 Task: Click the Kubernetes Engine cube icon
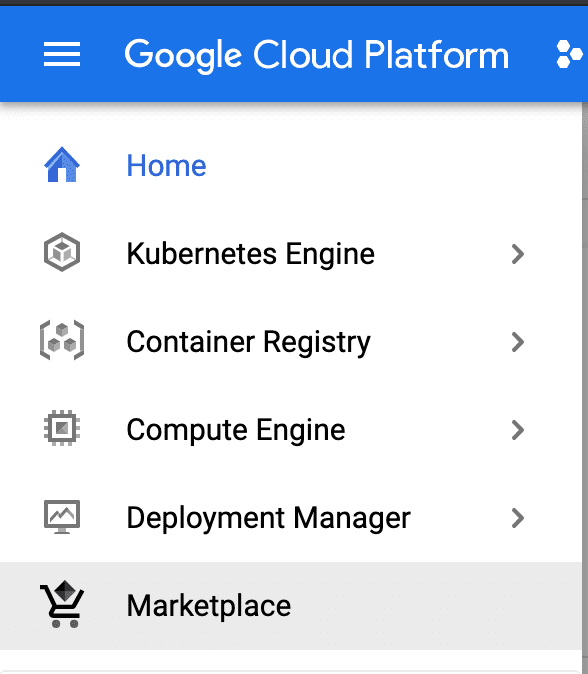click(x=62, y=252)
